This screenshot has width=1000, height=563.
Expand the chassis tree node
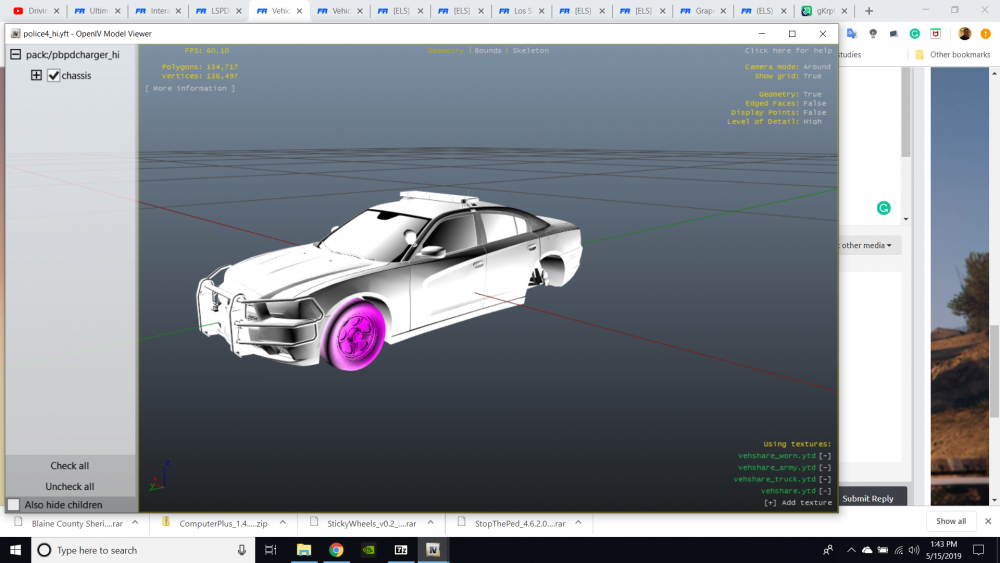[x=36, y=75]
